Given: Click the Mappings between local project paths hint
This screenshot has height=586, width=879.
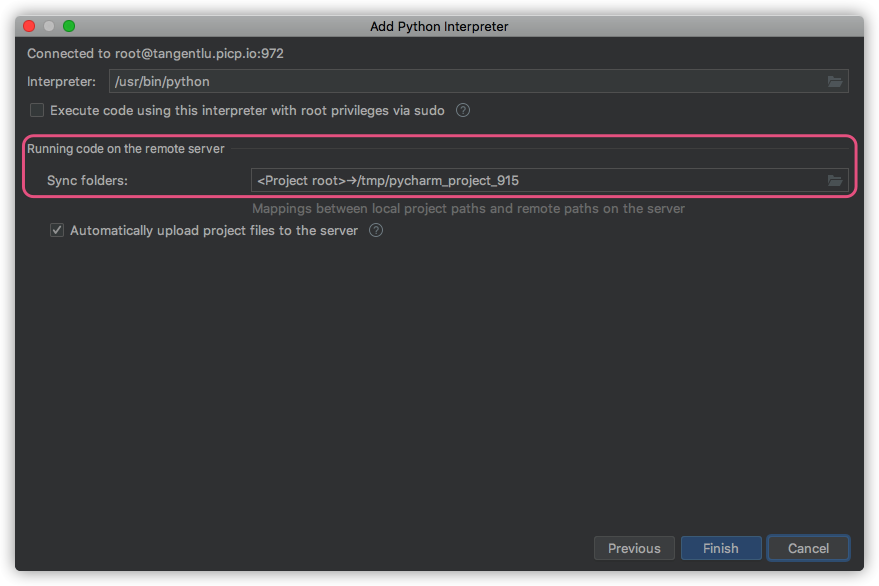Looking at the screenshot, I should (468, 209).
